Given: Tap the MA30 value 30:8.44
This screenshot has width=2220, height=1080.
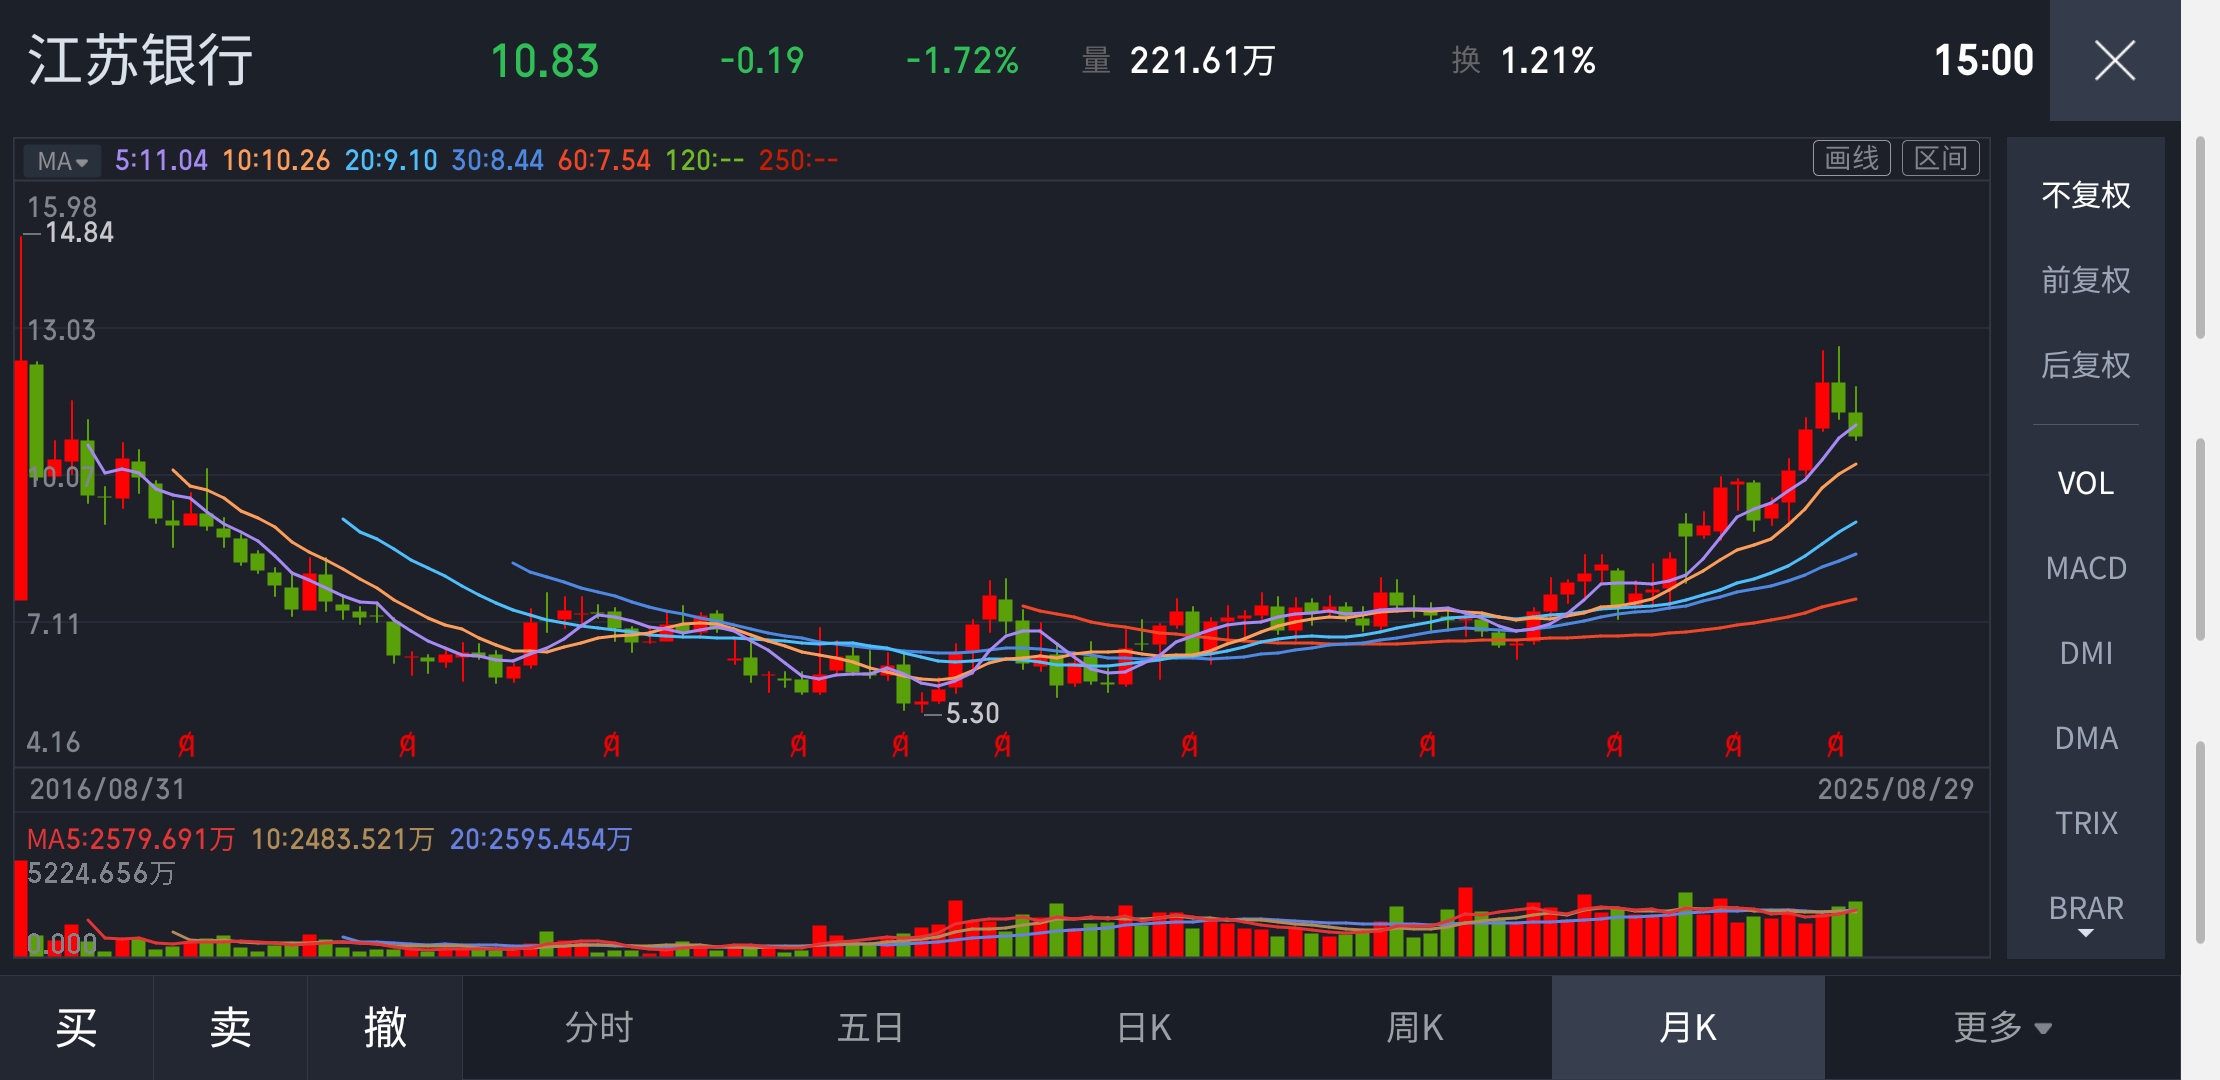Looking at the screenshot, I should click(497, 160).
